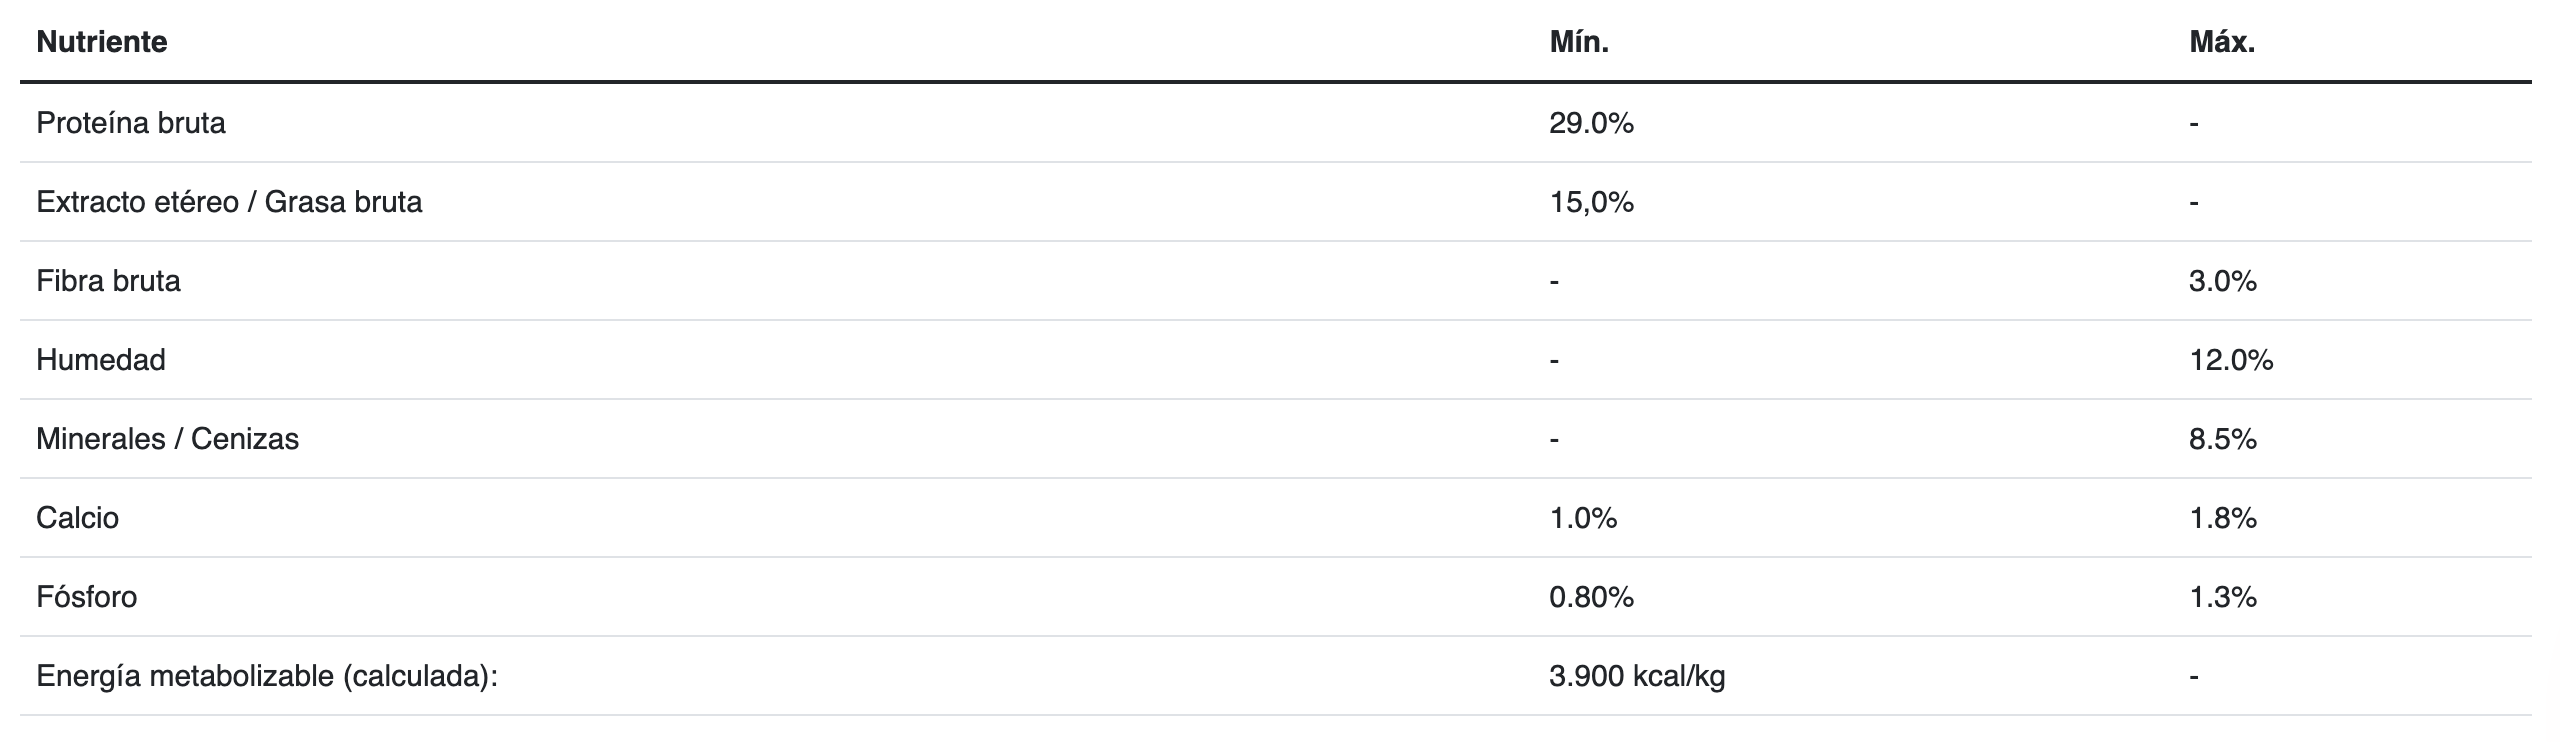This screenshot has height=742, width=2560.
Task: Click the 1.3% maximum phosphorus value
Action: pyautogui.click(x=2222, y=597)
